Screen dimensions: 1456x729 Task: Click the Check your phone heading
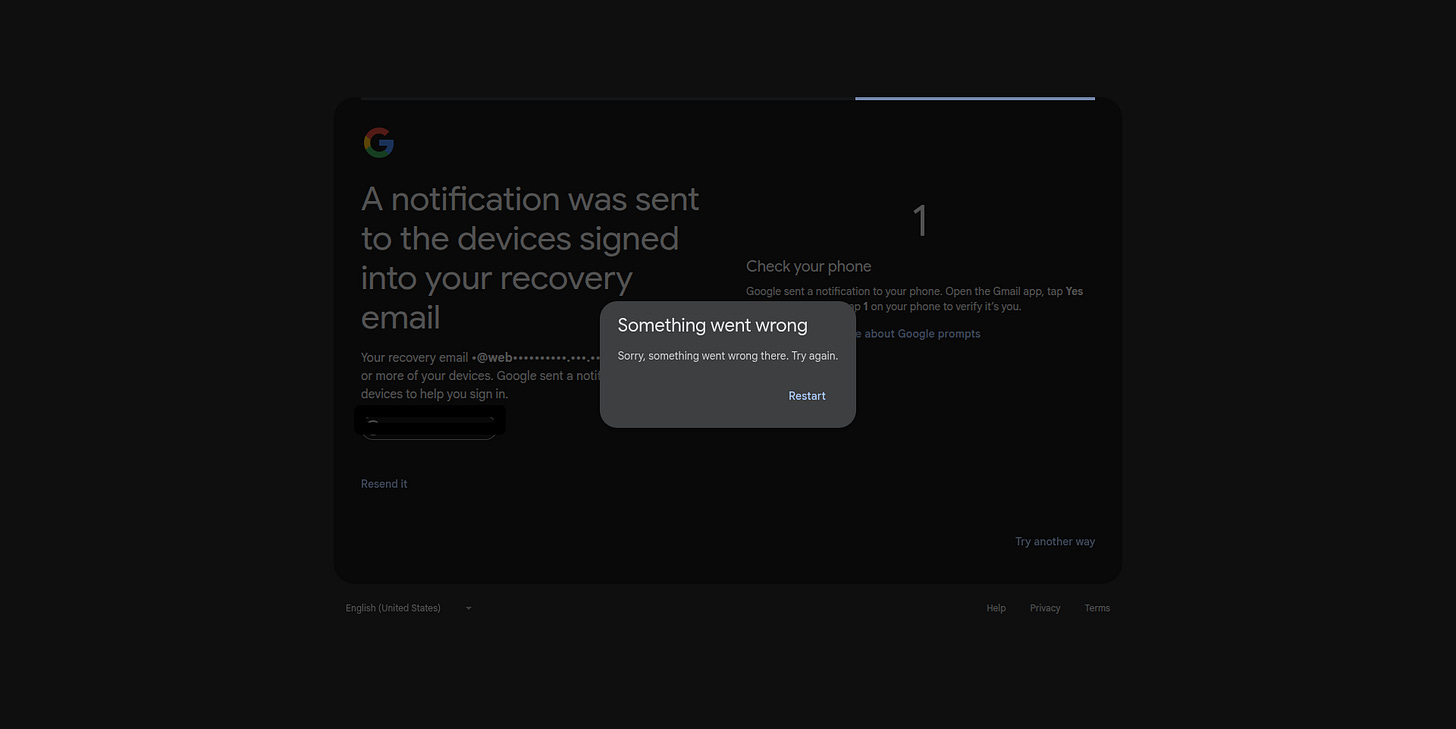tap(808, 266)
